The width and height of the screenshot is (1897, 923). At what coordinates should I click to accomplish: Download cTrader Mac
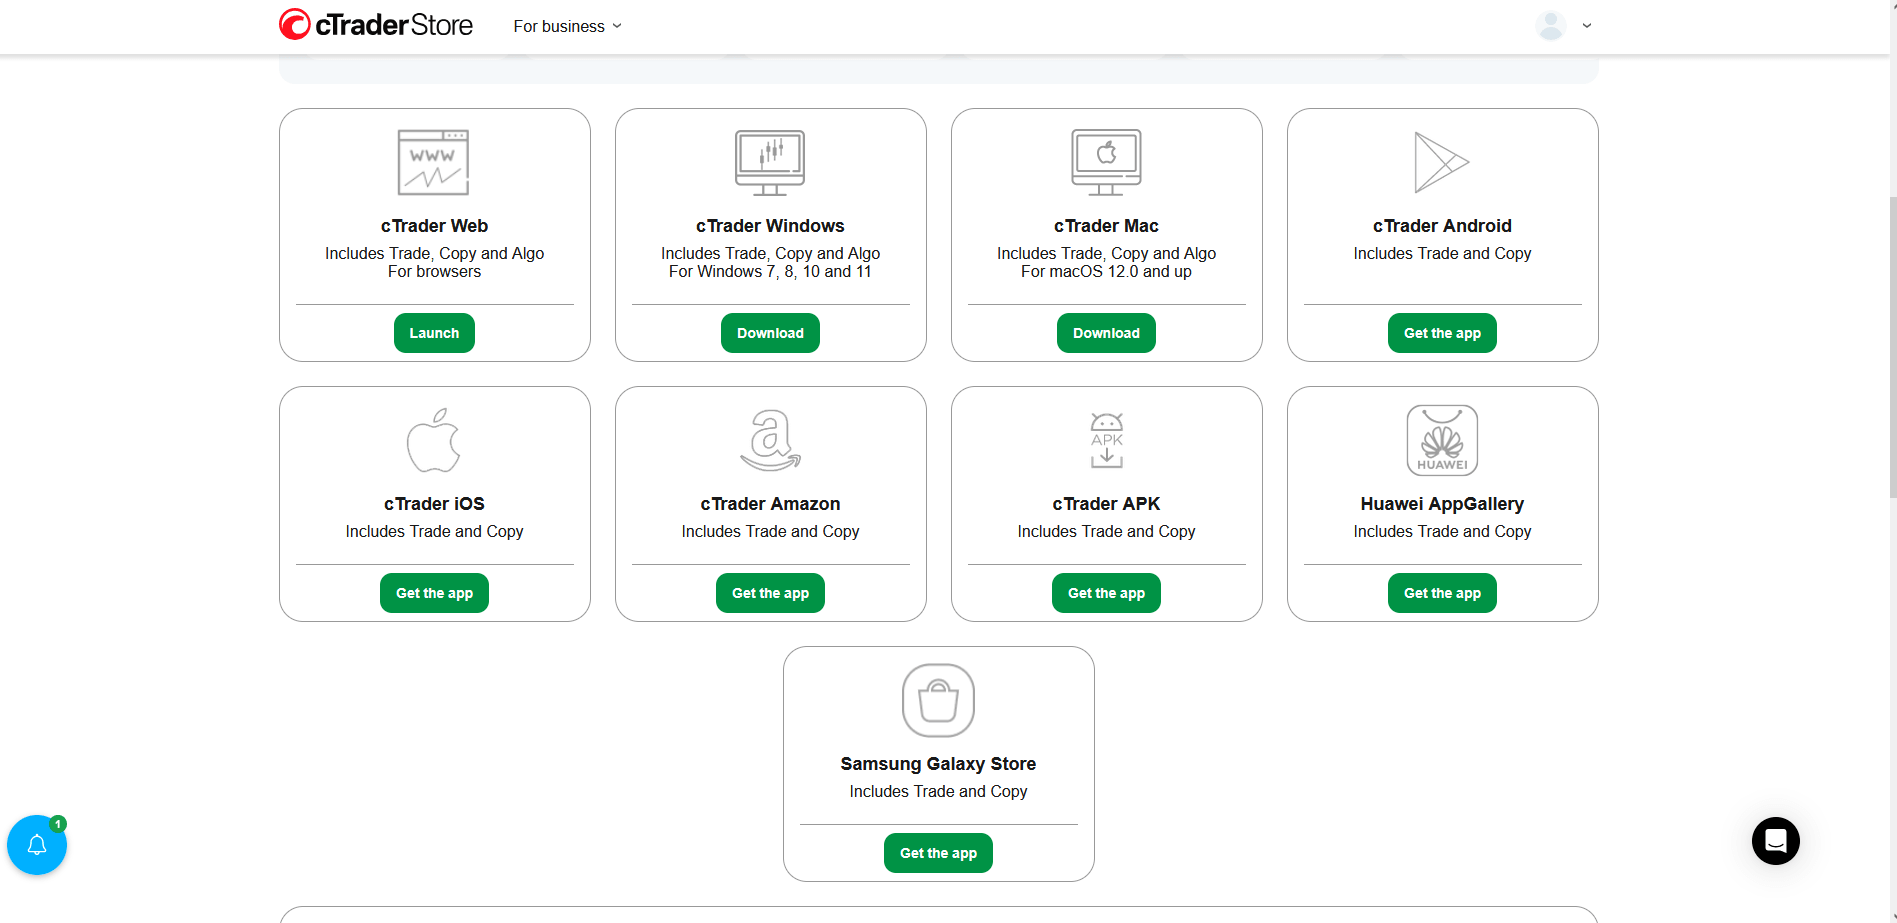point(1106,333)
